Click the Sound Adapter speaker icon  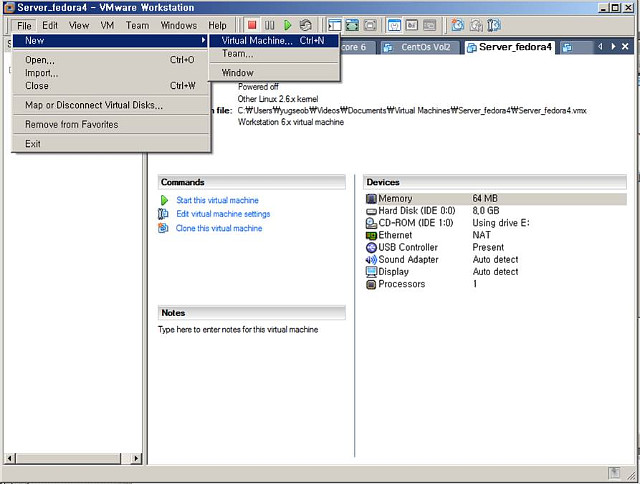pos(371,260)
